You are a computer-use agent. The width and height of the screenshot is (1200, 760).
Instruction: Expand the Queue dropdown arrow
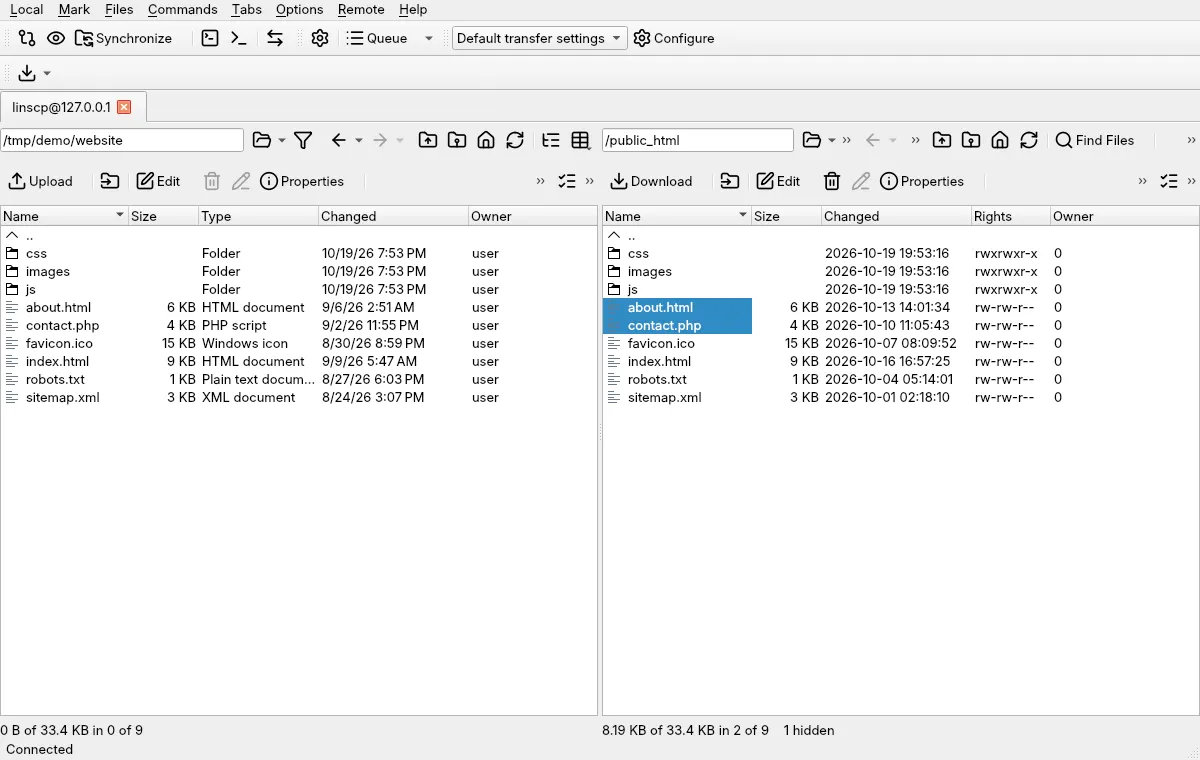tap(429, 38)
